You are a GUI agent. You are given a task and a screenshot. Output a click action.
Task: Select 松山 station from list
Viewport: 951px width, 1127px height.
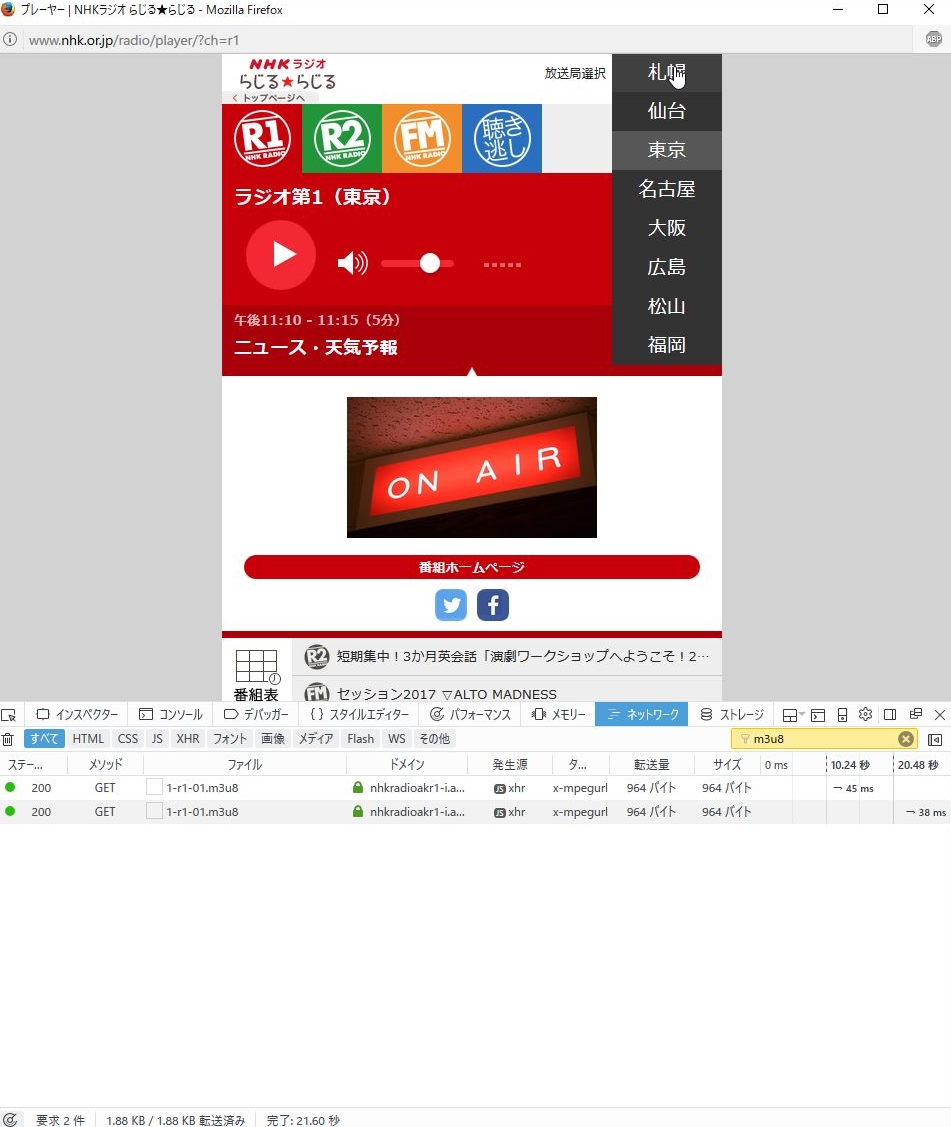[x=667, y=307]
